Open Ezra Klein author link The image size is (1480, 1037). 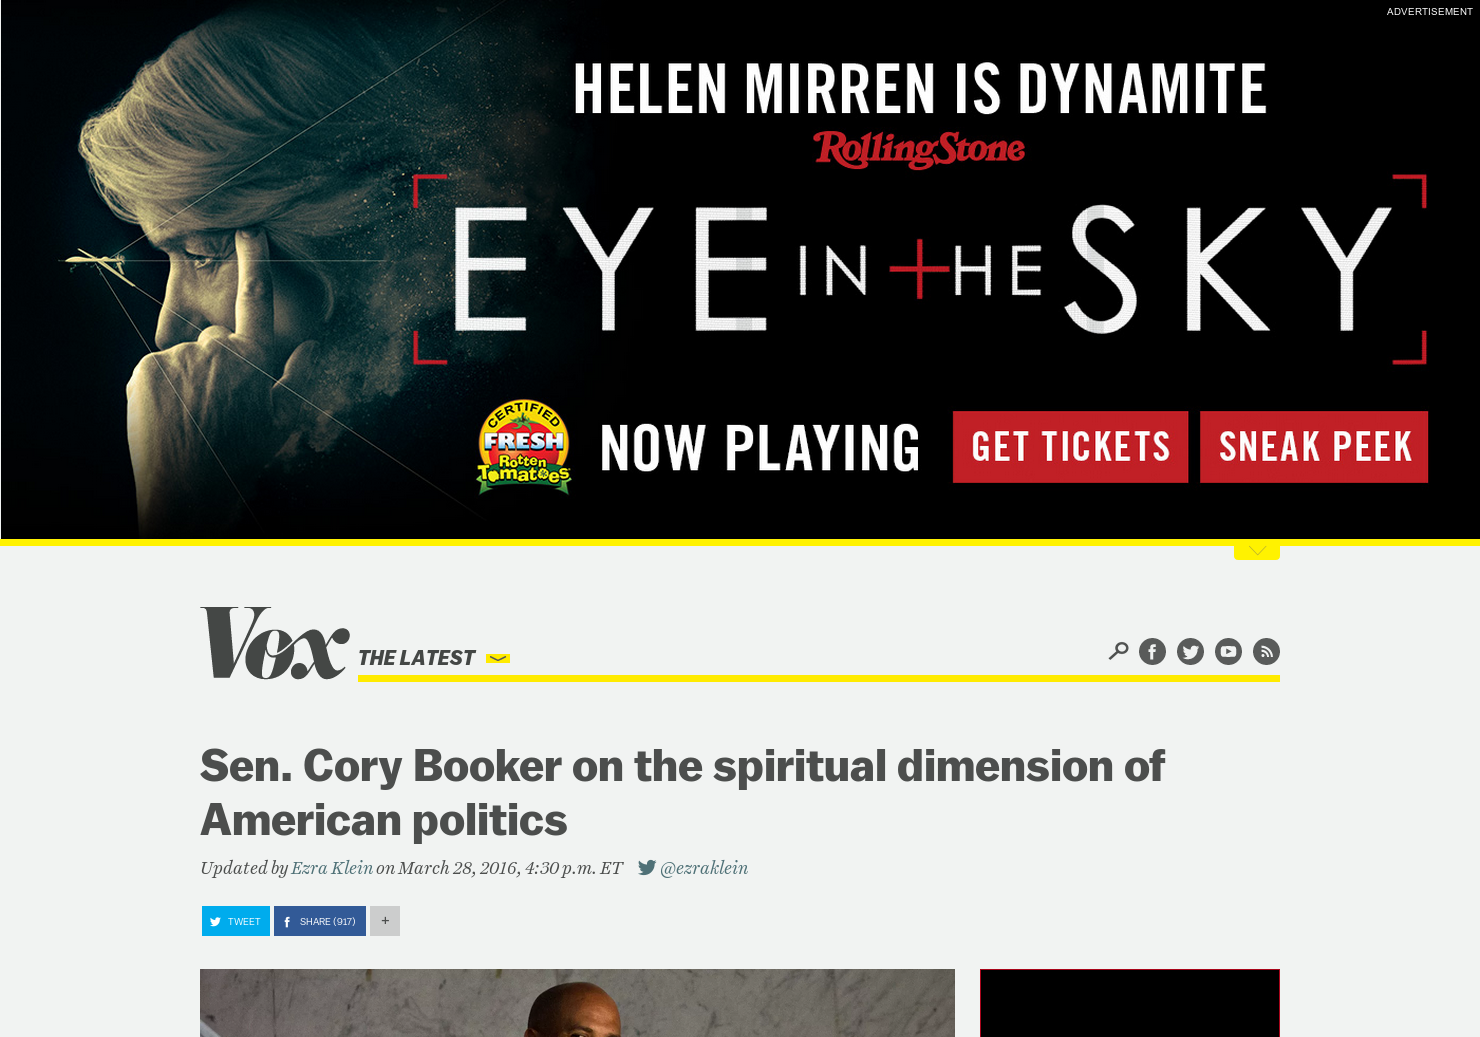(332, 868)
